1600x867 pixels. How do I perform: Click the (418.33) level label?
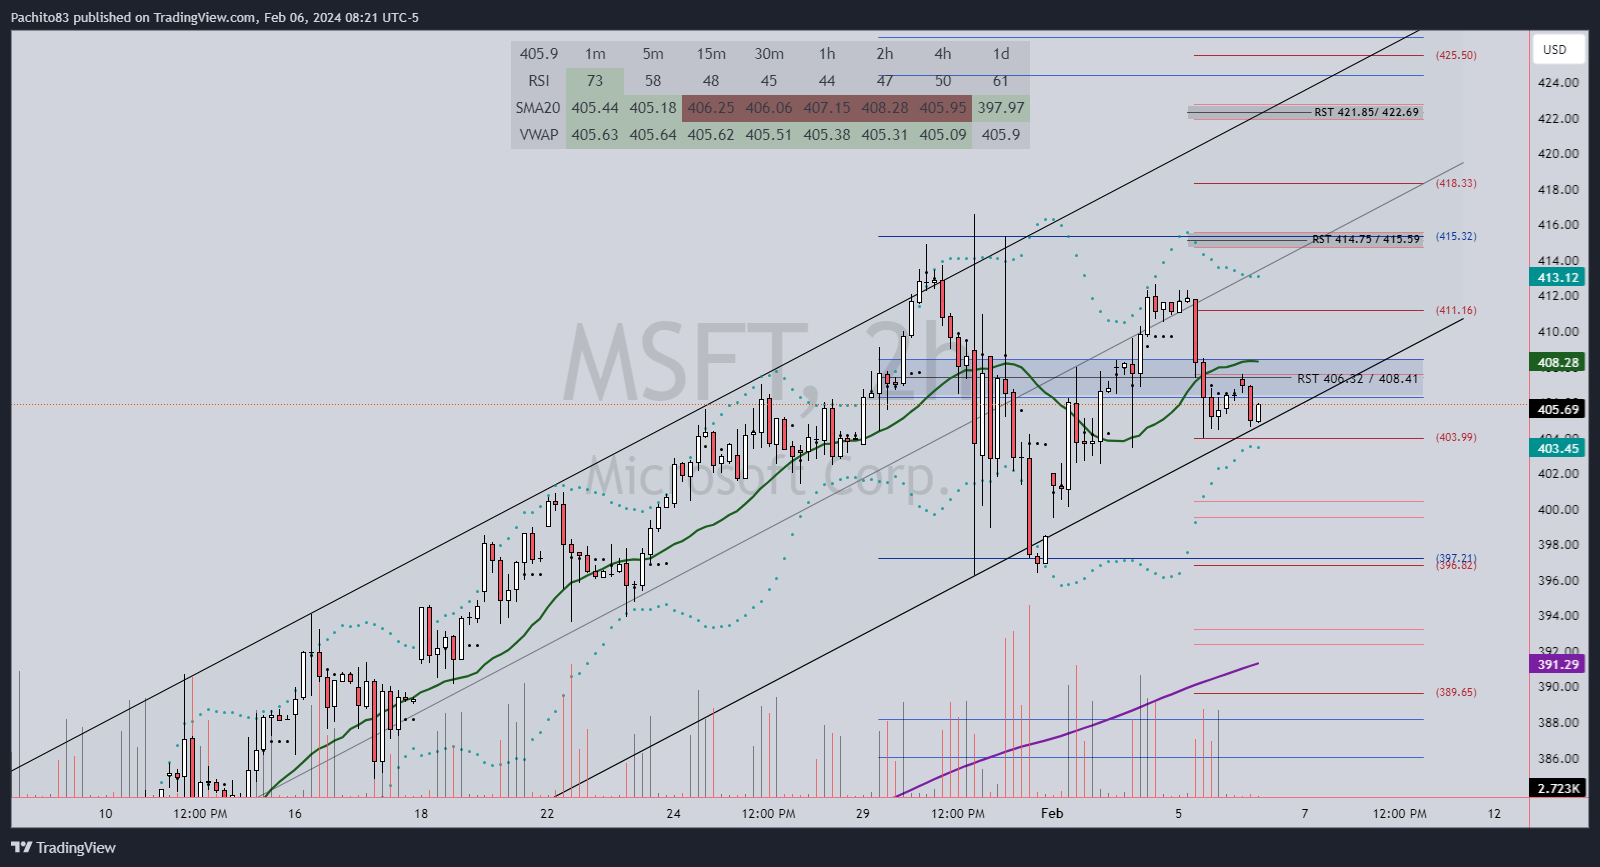(1456, 184)
